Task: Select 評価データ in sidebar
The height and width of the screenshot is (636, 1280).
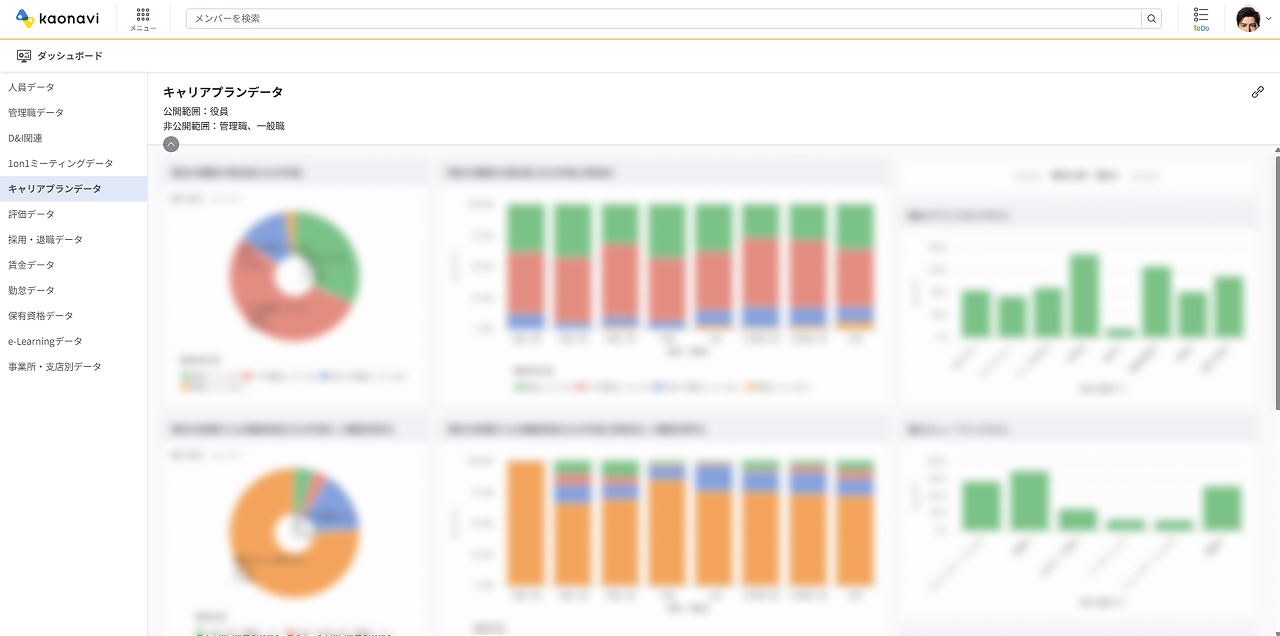Action: [32, 214]
